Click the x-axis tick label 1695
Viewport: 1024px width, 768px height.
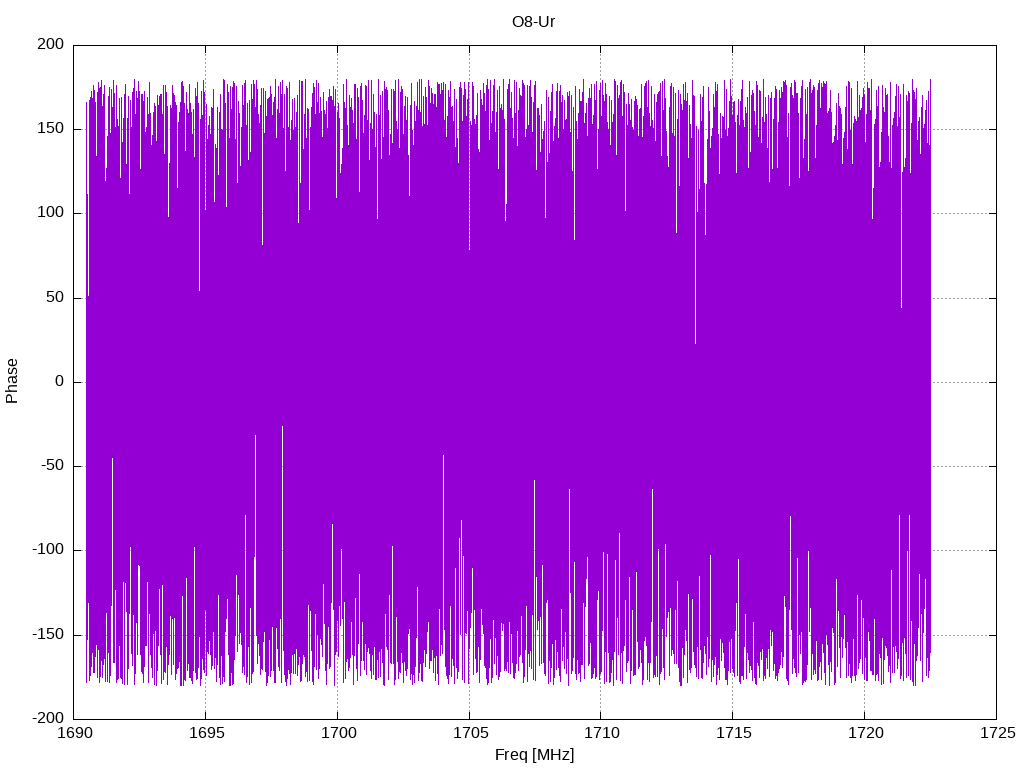pos(206,733)
